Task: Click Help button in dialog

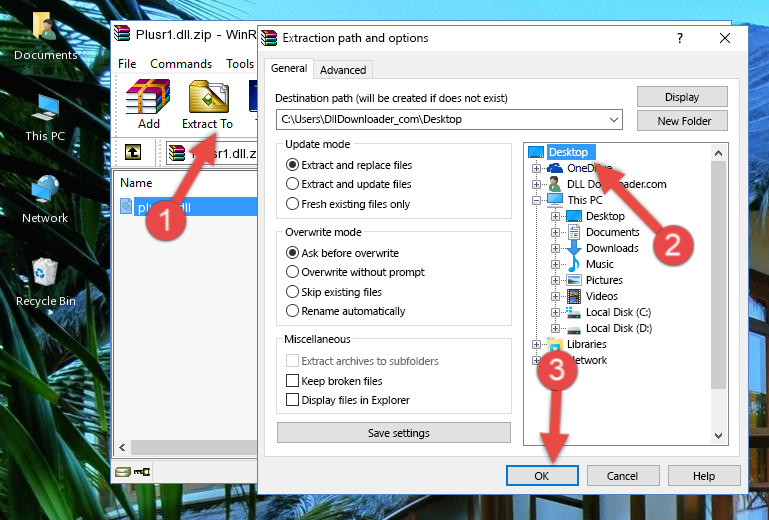Action: (x=704, y=476)
